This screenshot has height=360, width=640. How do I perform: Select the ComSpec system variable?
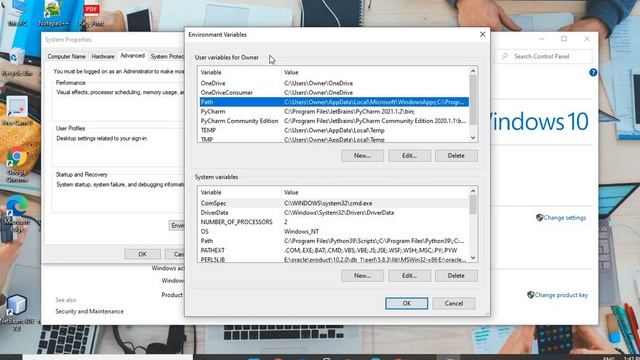click(x=334, y=203)
